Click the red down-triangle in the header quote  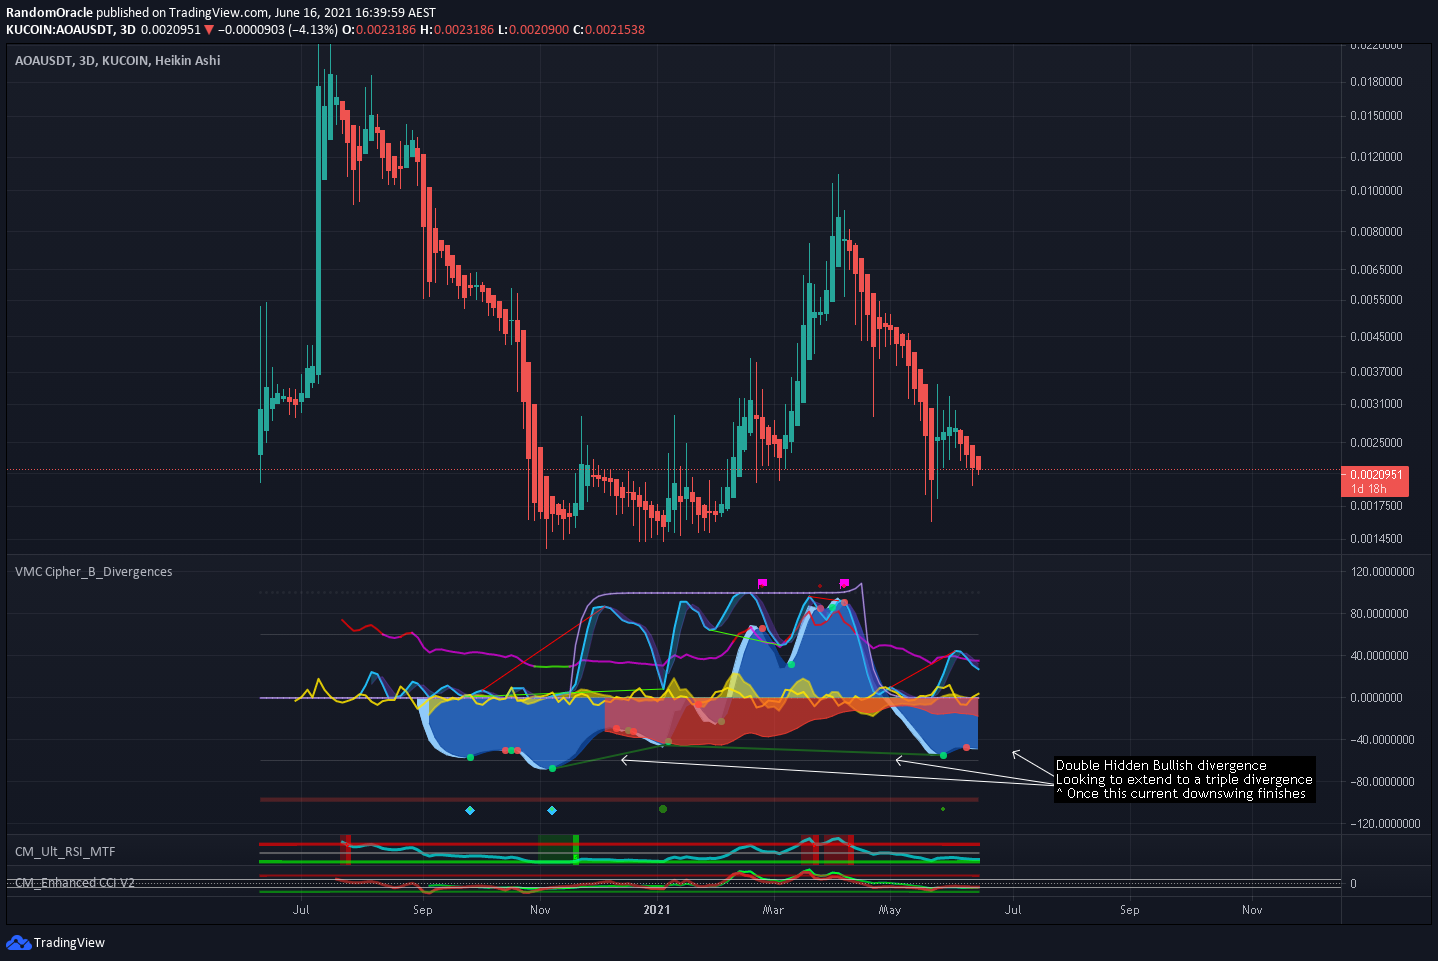[209, 29]
